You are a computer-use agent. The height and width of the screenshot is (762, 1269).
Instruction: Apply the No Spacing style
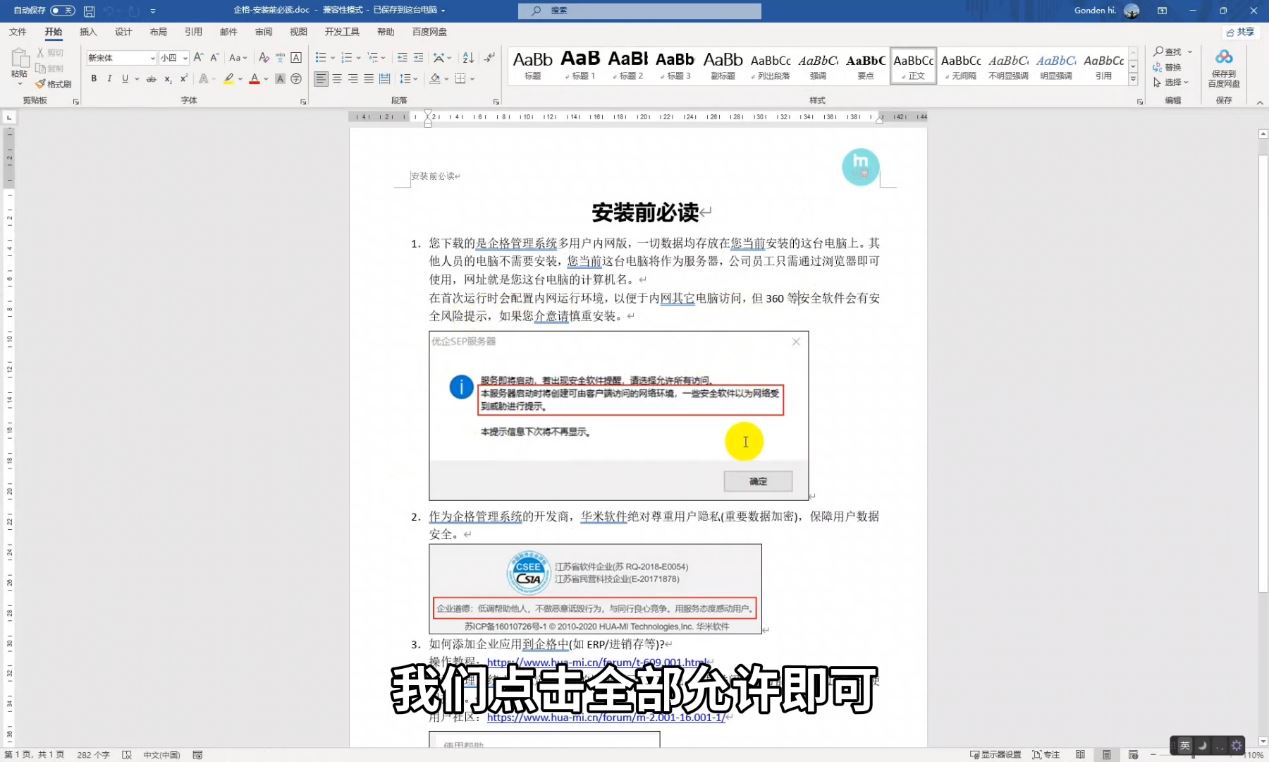coord(961,65)
